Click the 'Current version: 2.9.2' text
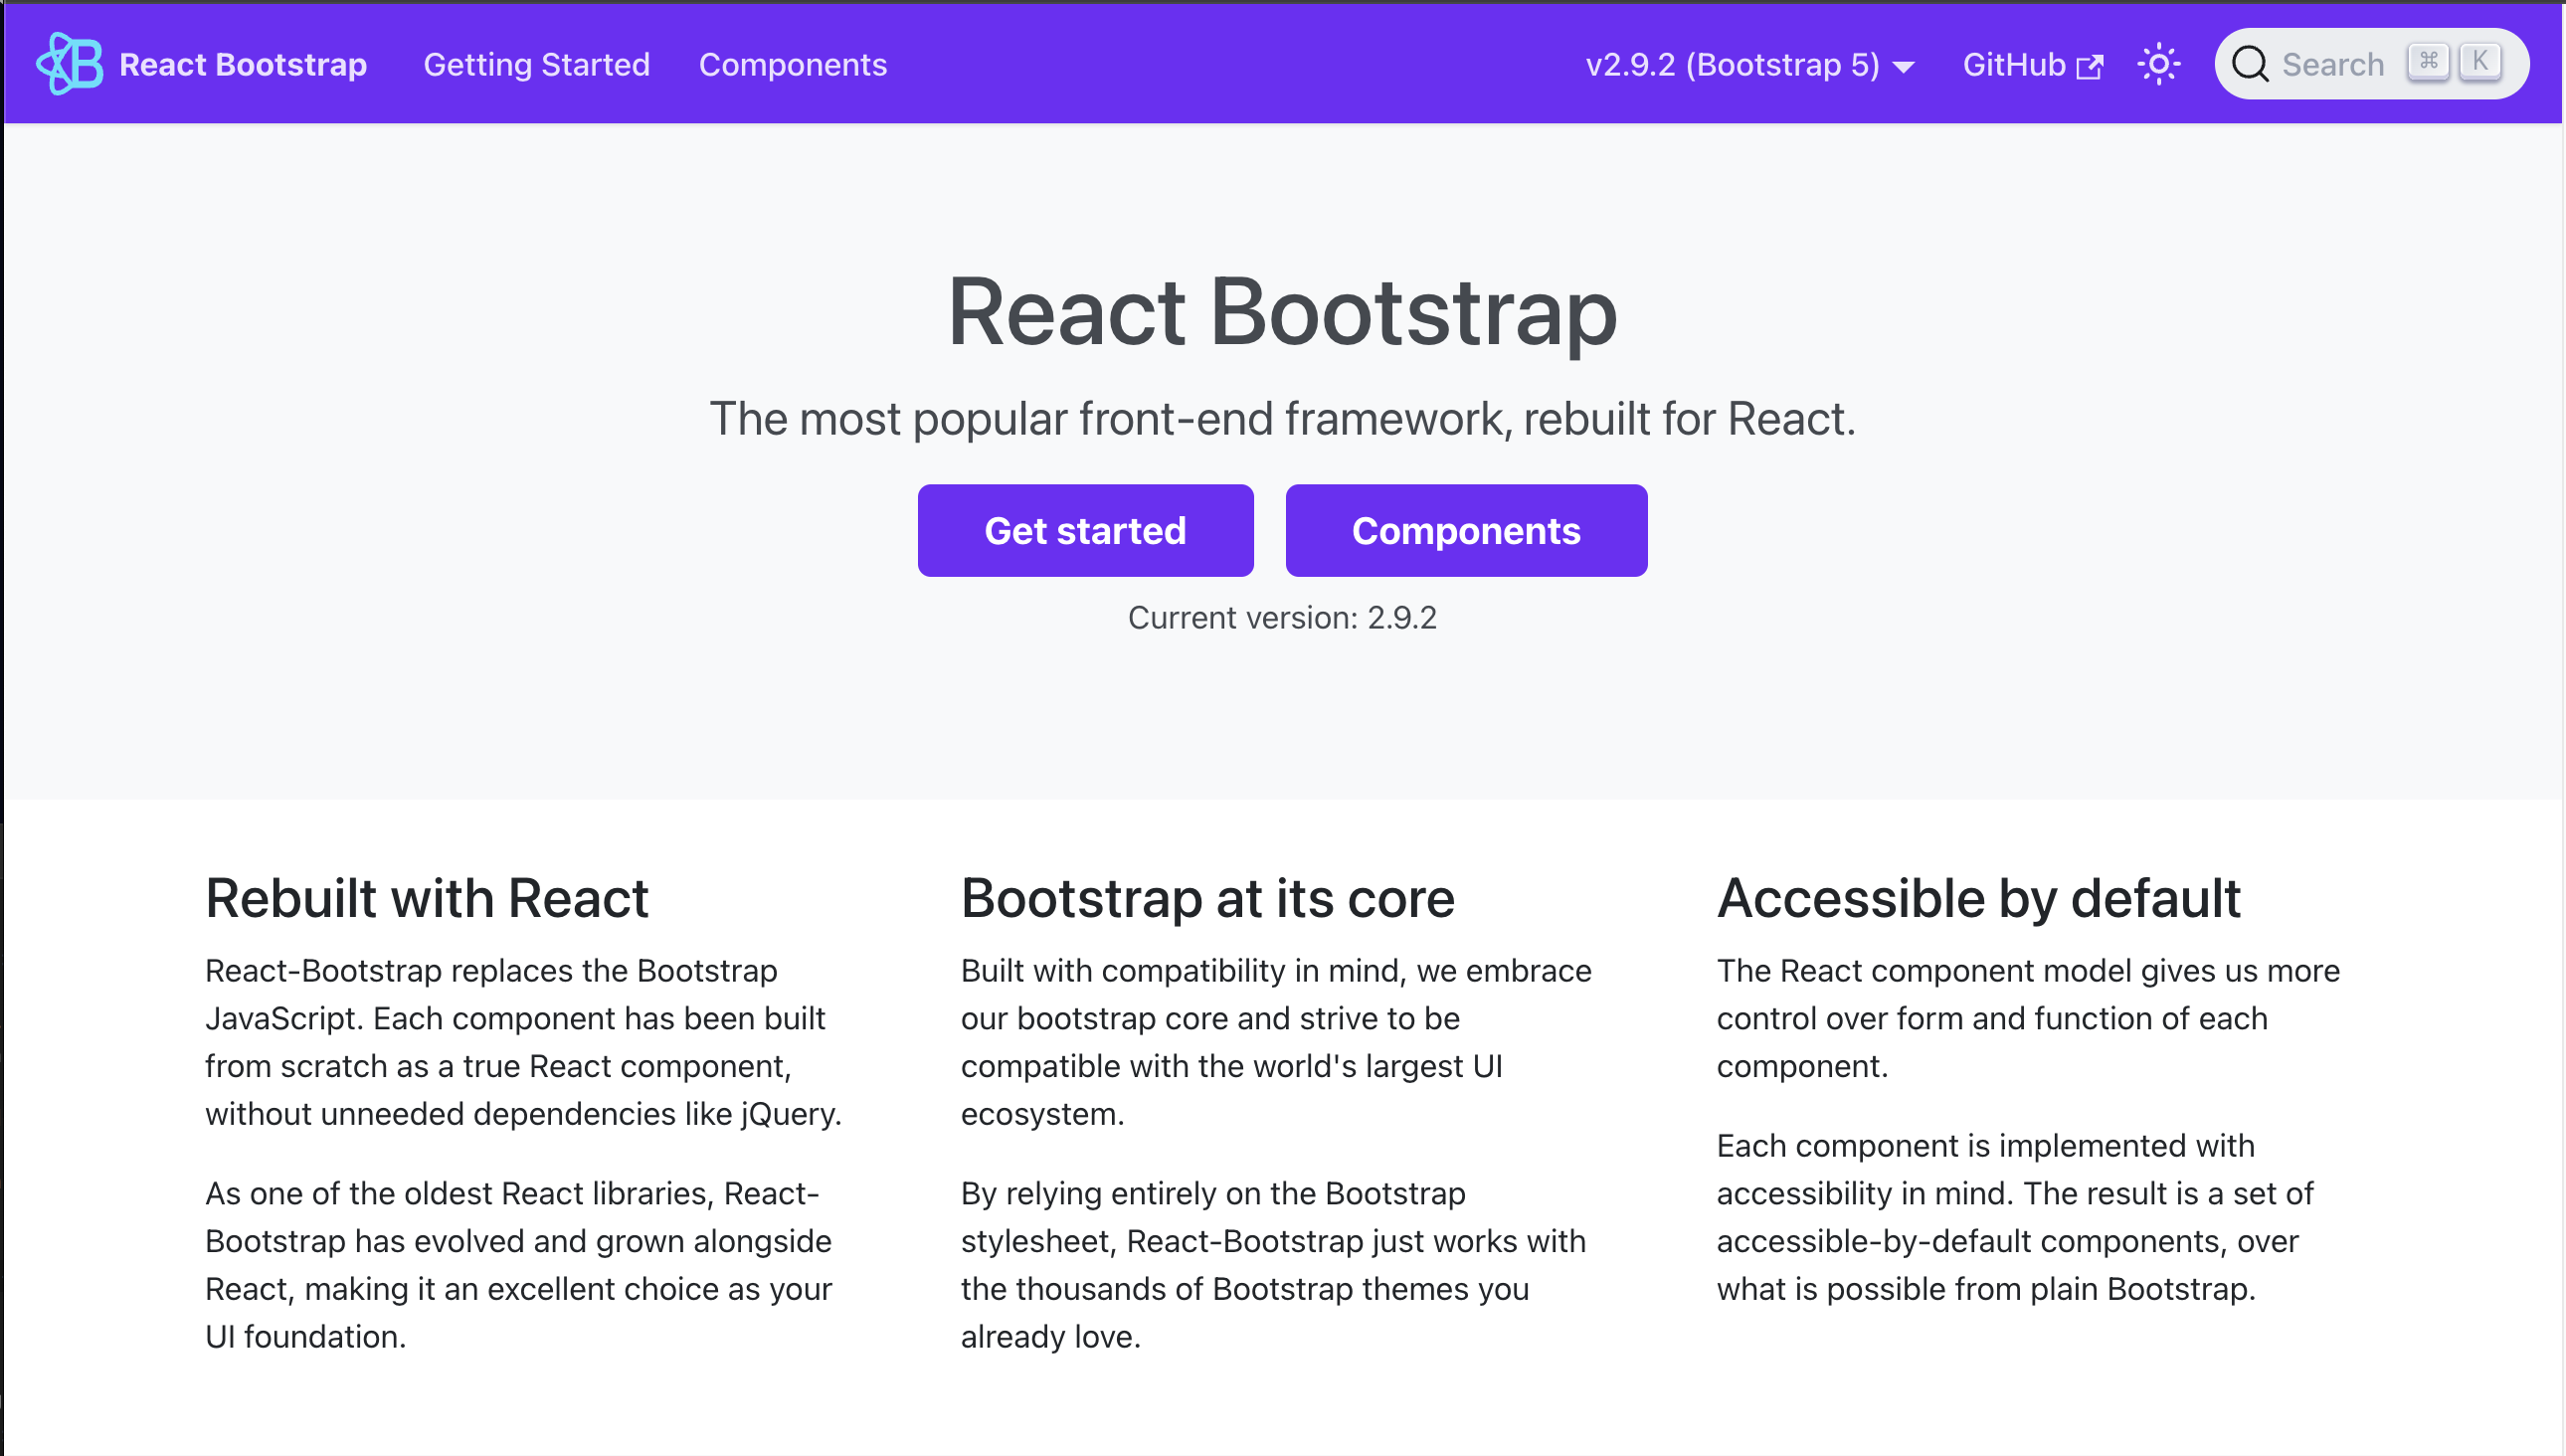 (1283, 617)
